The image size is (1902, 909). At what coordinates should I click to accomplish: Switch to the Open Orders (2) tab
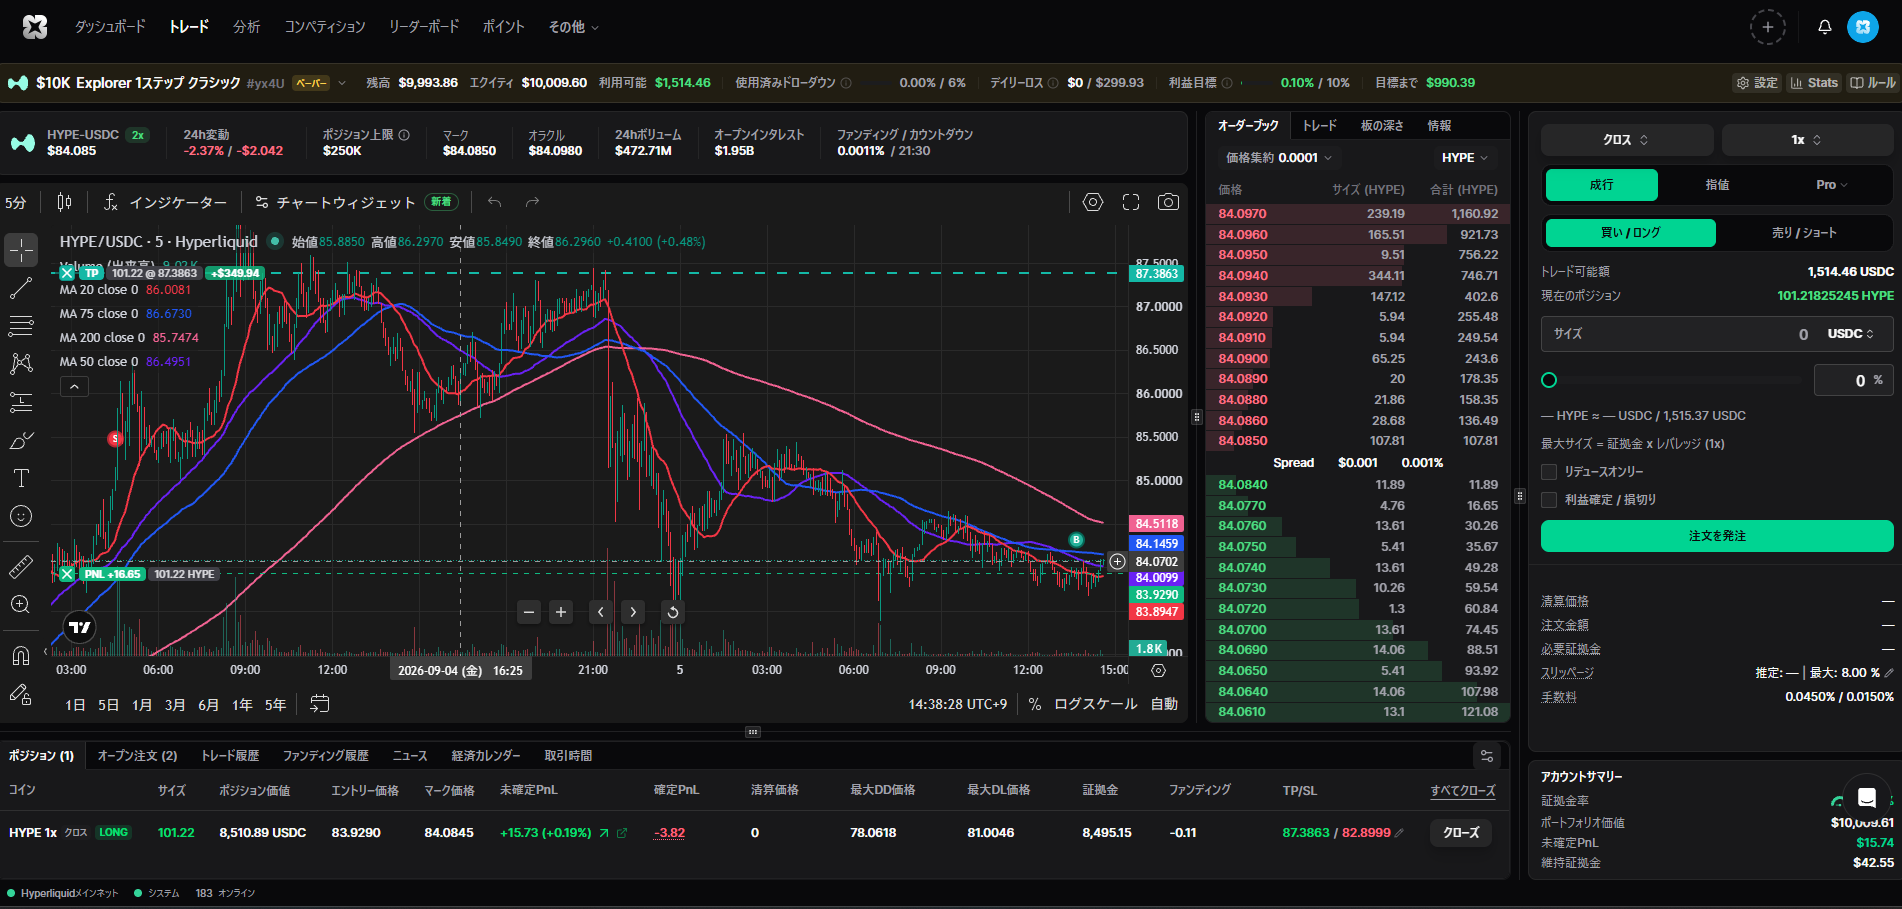[137, 756]
